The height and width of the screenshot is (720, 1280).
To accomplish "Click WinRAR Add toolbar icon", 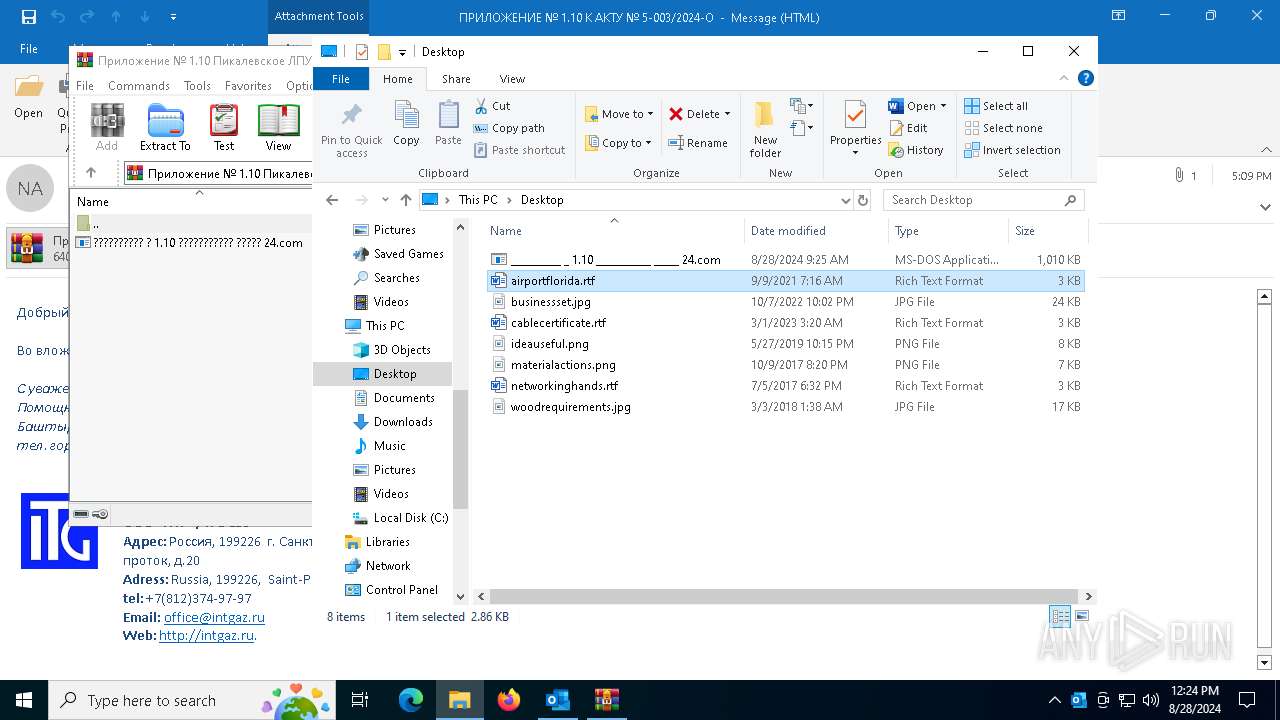I will pos(107,128).
